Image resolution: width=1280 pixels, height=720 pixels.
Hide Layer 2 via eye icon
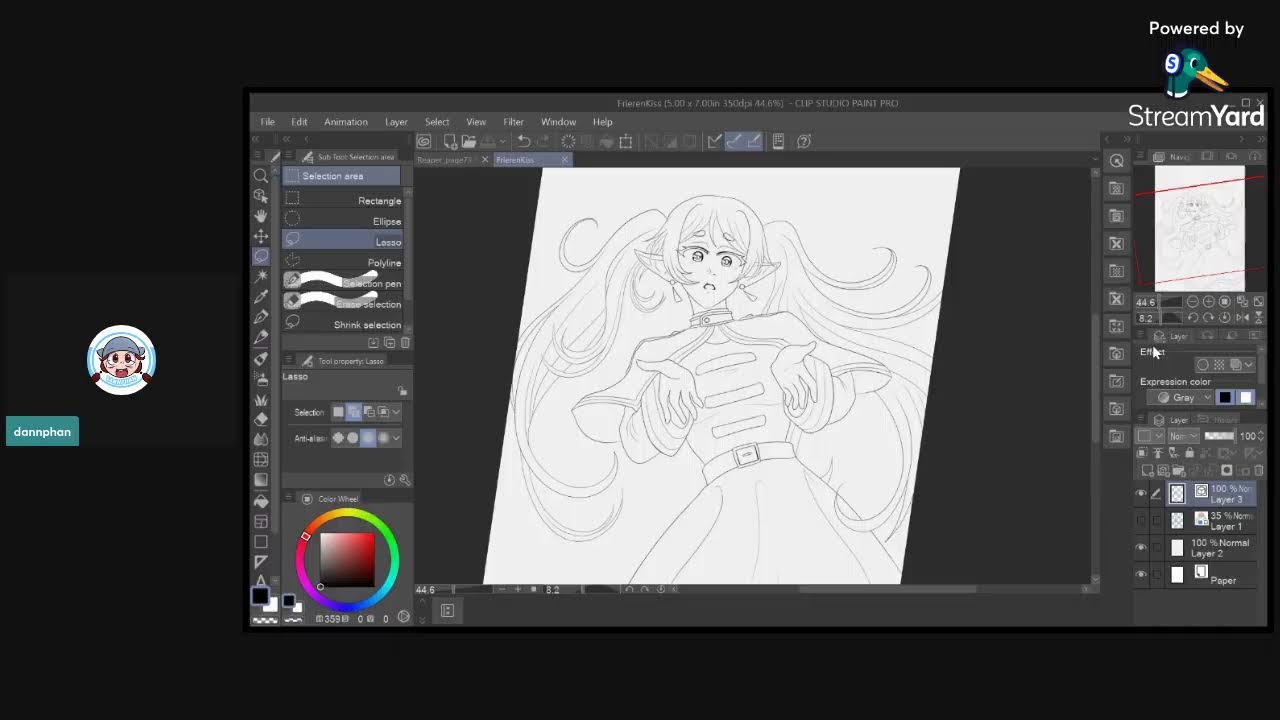1141,547
